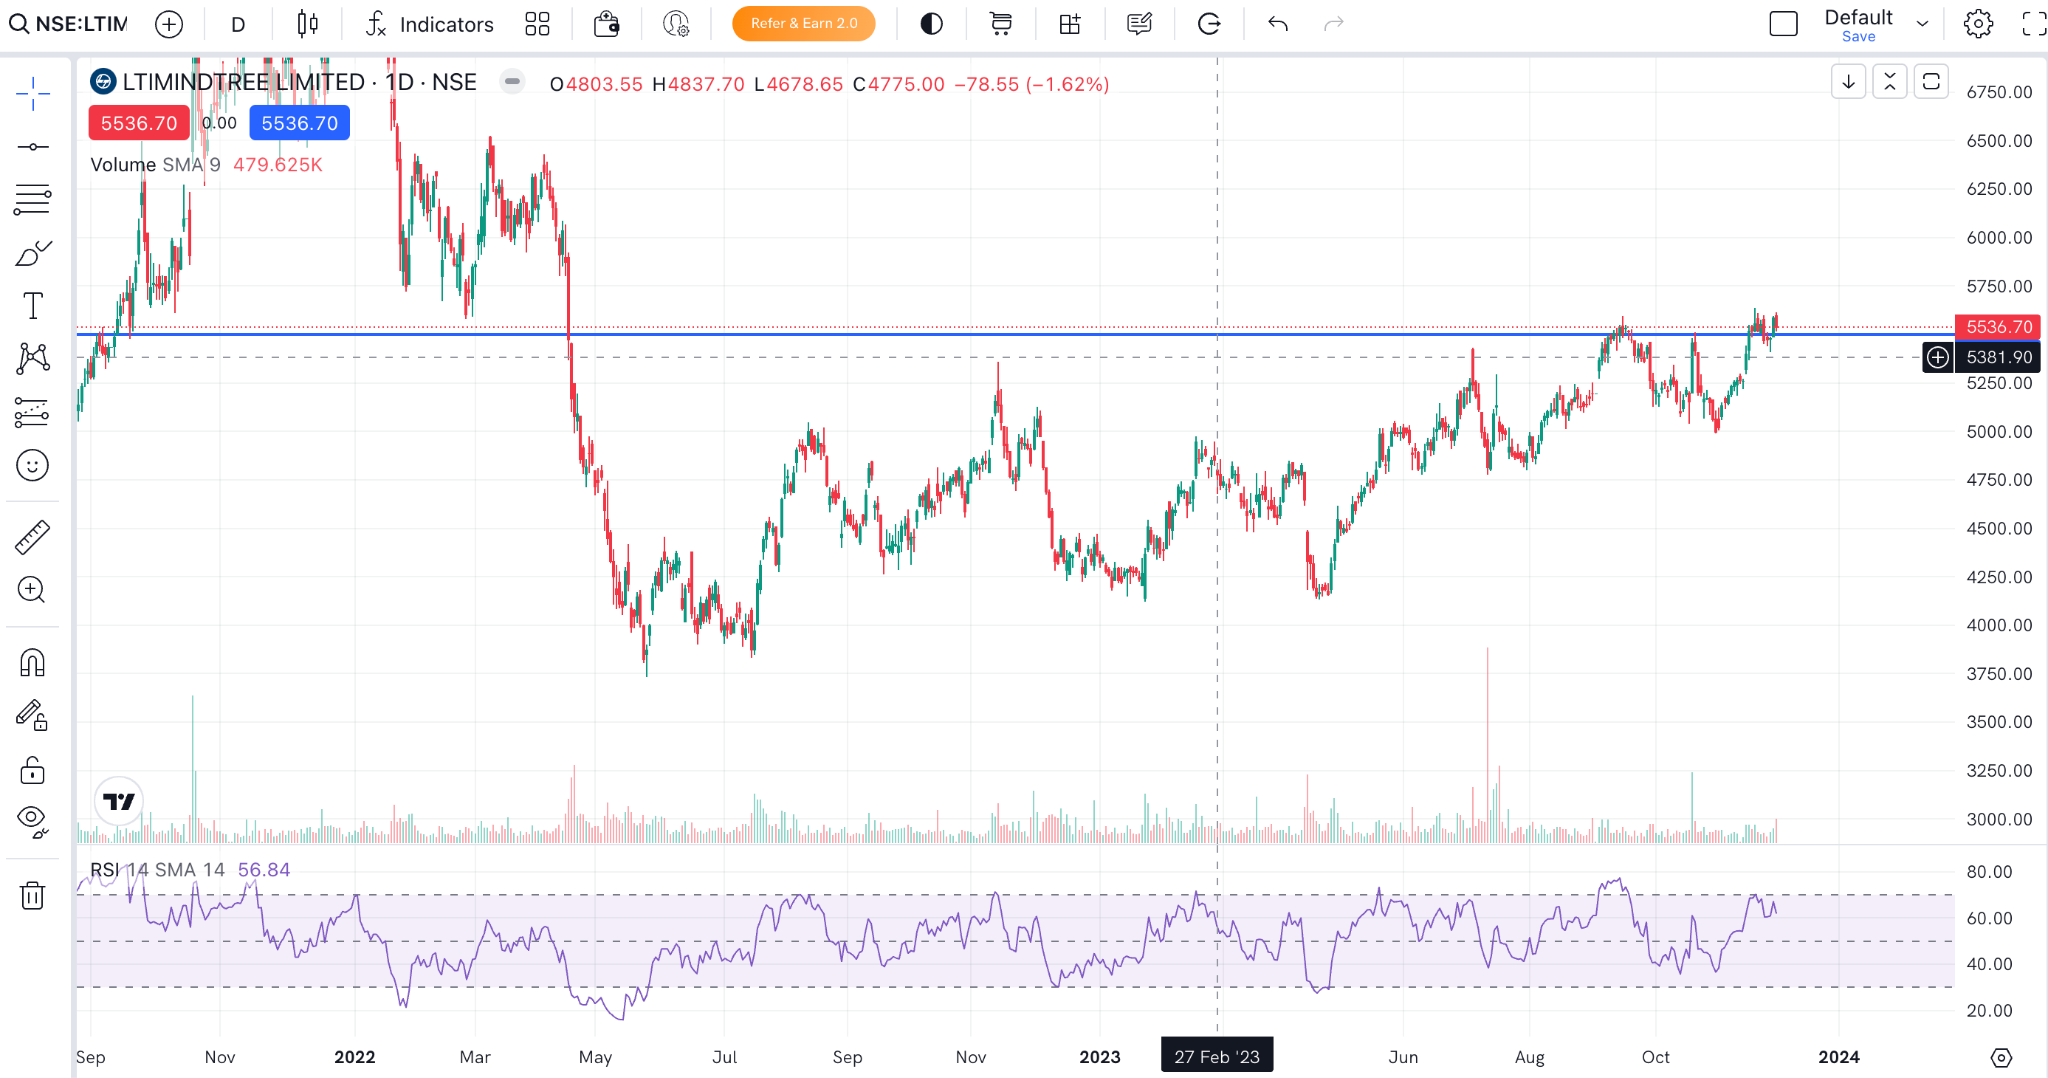Select the crosshair cursor tool
This screenshot has height=1078, width=2048.
point(32,94)
